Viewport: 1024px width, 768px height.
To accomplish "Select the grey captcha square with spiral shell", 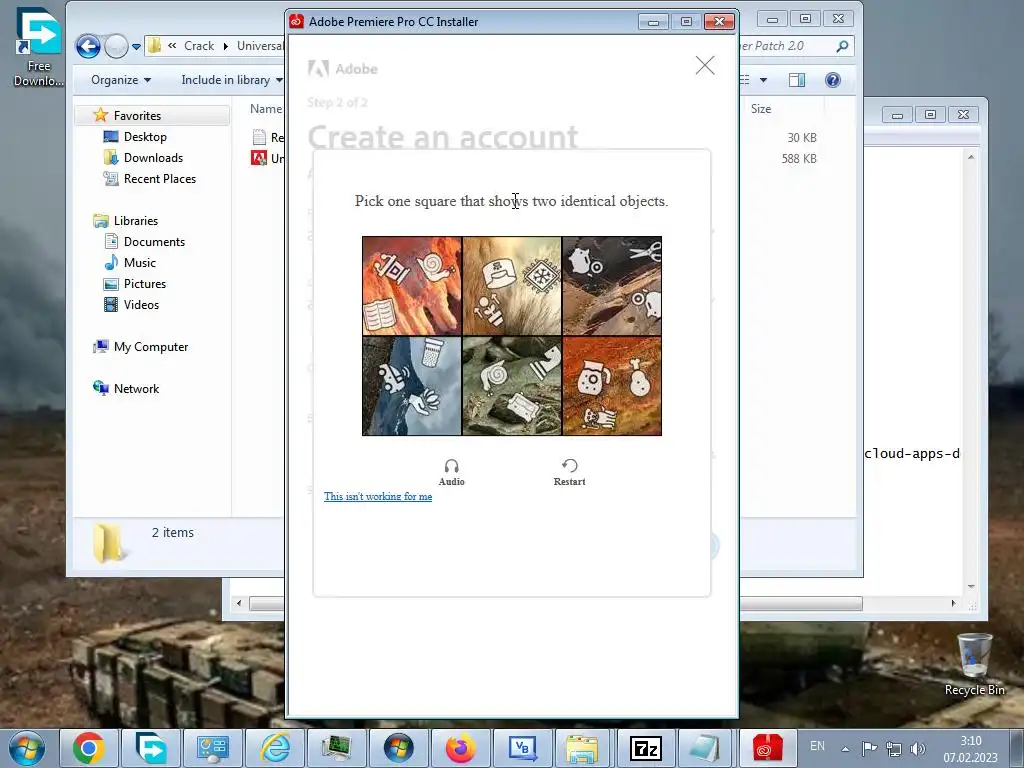I will 512,386.
